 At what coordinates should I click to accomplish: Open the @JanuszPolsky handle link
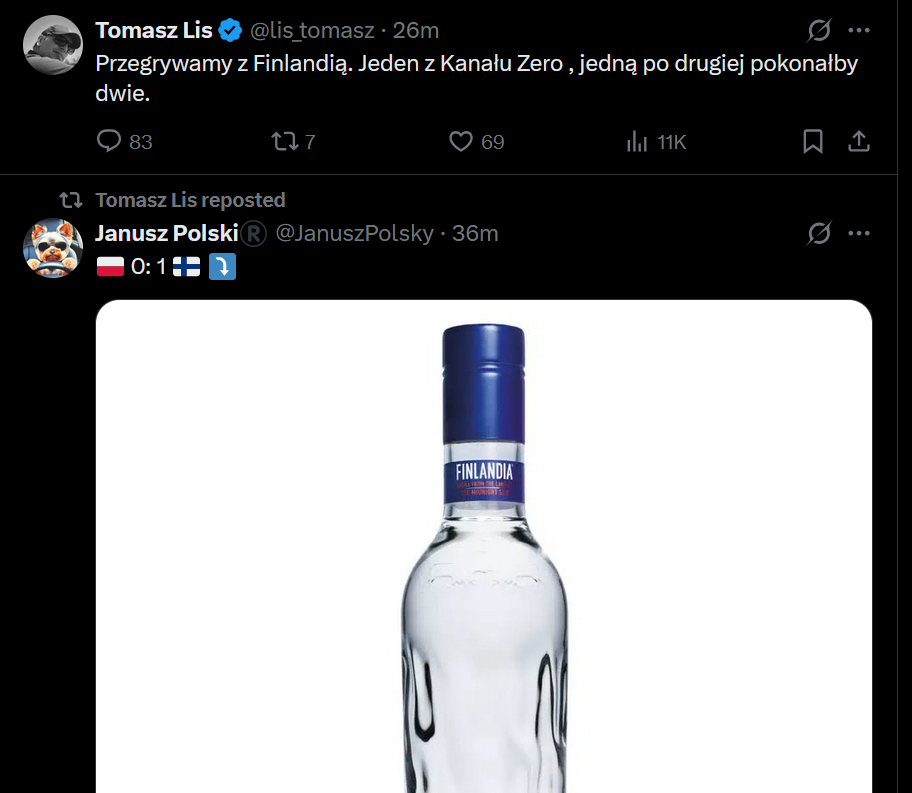point(354,234)
